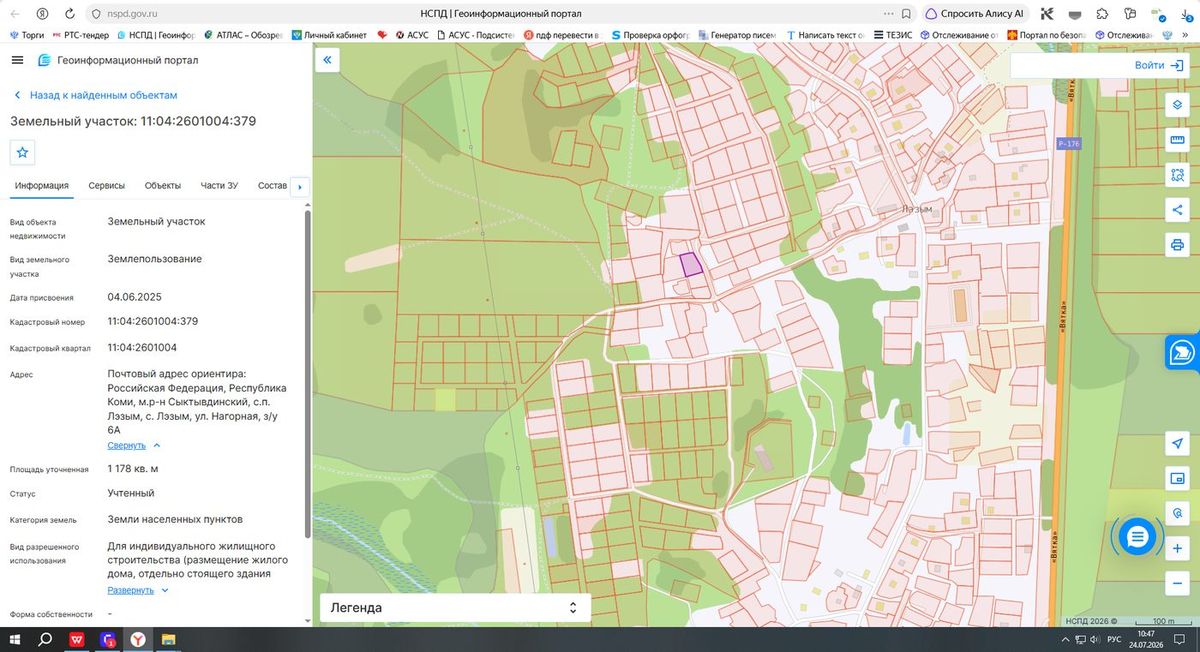
Task: Open the map layers panel icon
Action: click(1177, 105)
